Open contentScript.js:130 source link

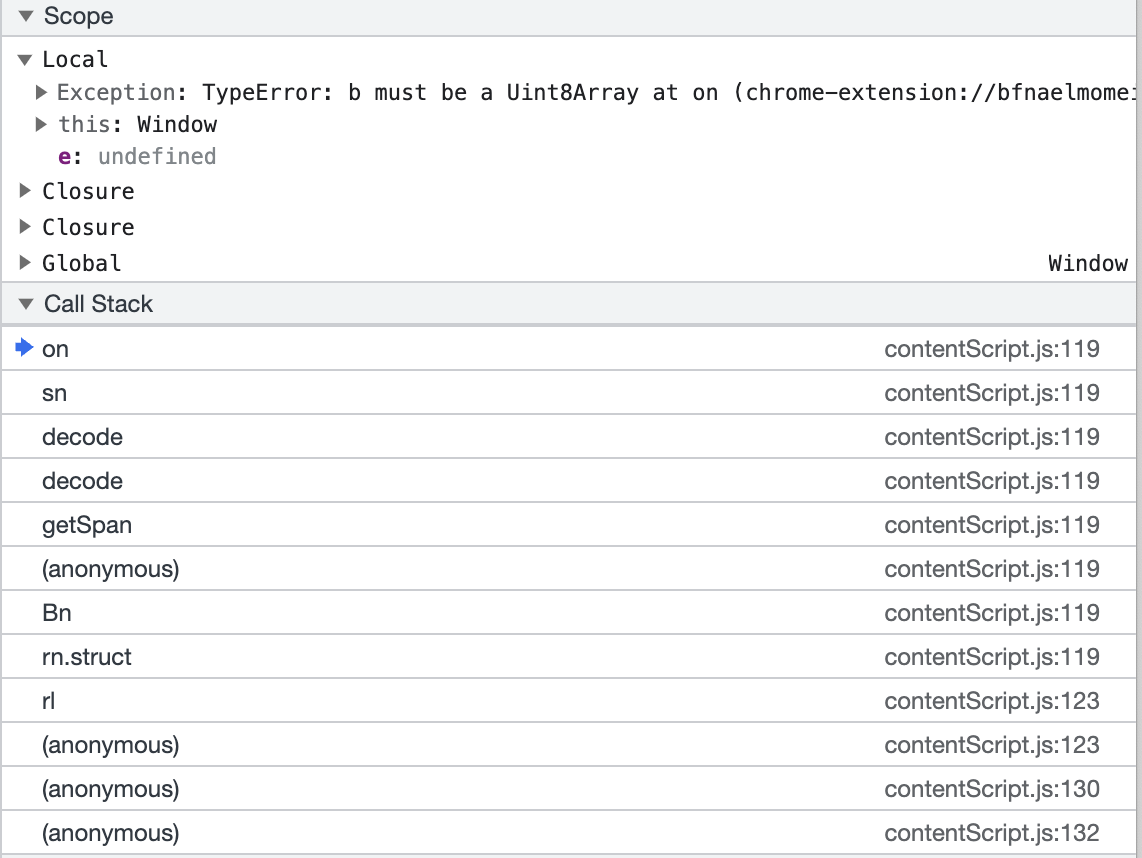pos(991,789)
